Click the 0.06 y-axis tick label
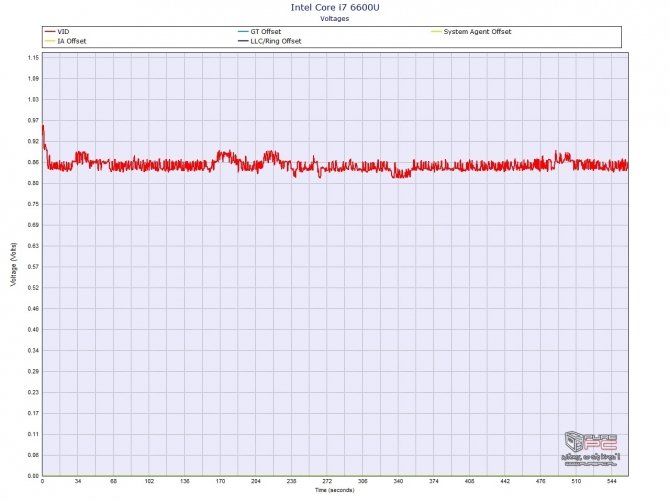 (33, 455)
